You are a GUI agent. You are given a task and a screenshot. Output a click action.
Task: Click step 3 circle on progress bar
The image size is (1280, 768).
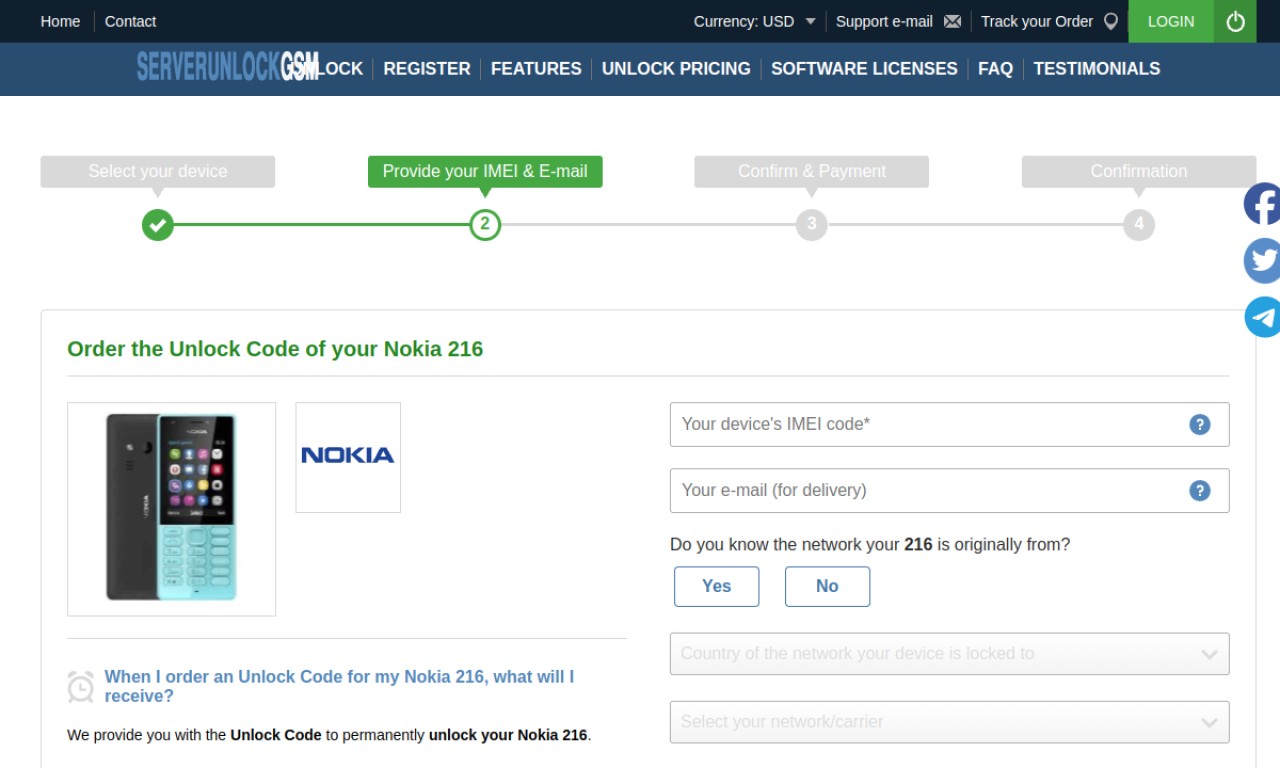coord(811,224)
